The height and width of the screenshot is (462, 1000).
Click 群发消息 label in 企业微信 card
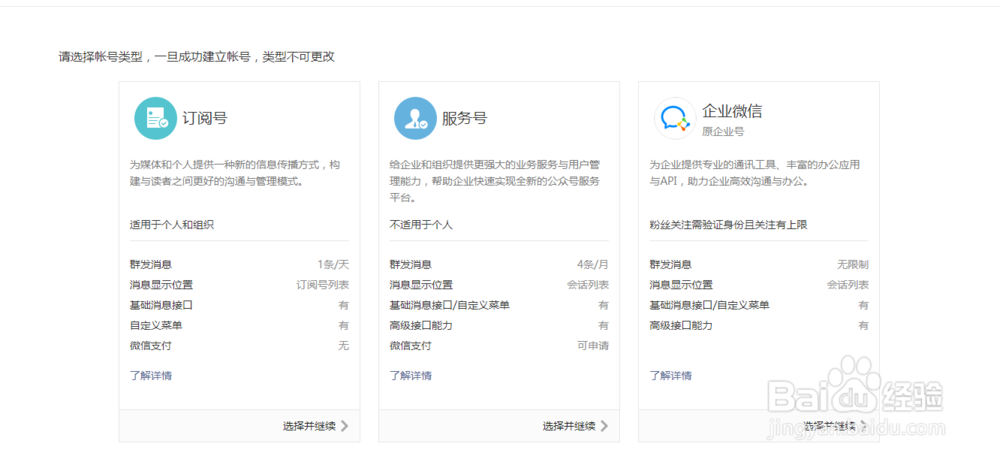[x=671, y=264]
